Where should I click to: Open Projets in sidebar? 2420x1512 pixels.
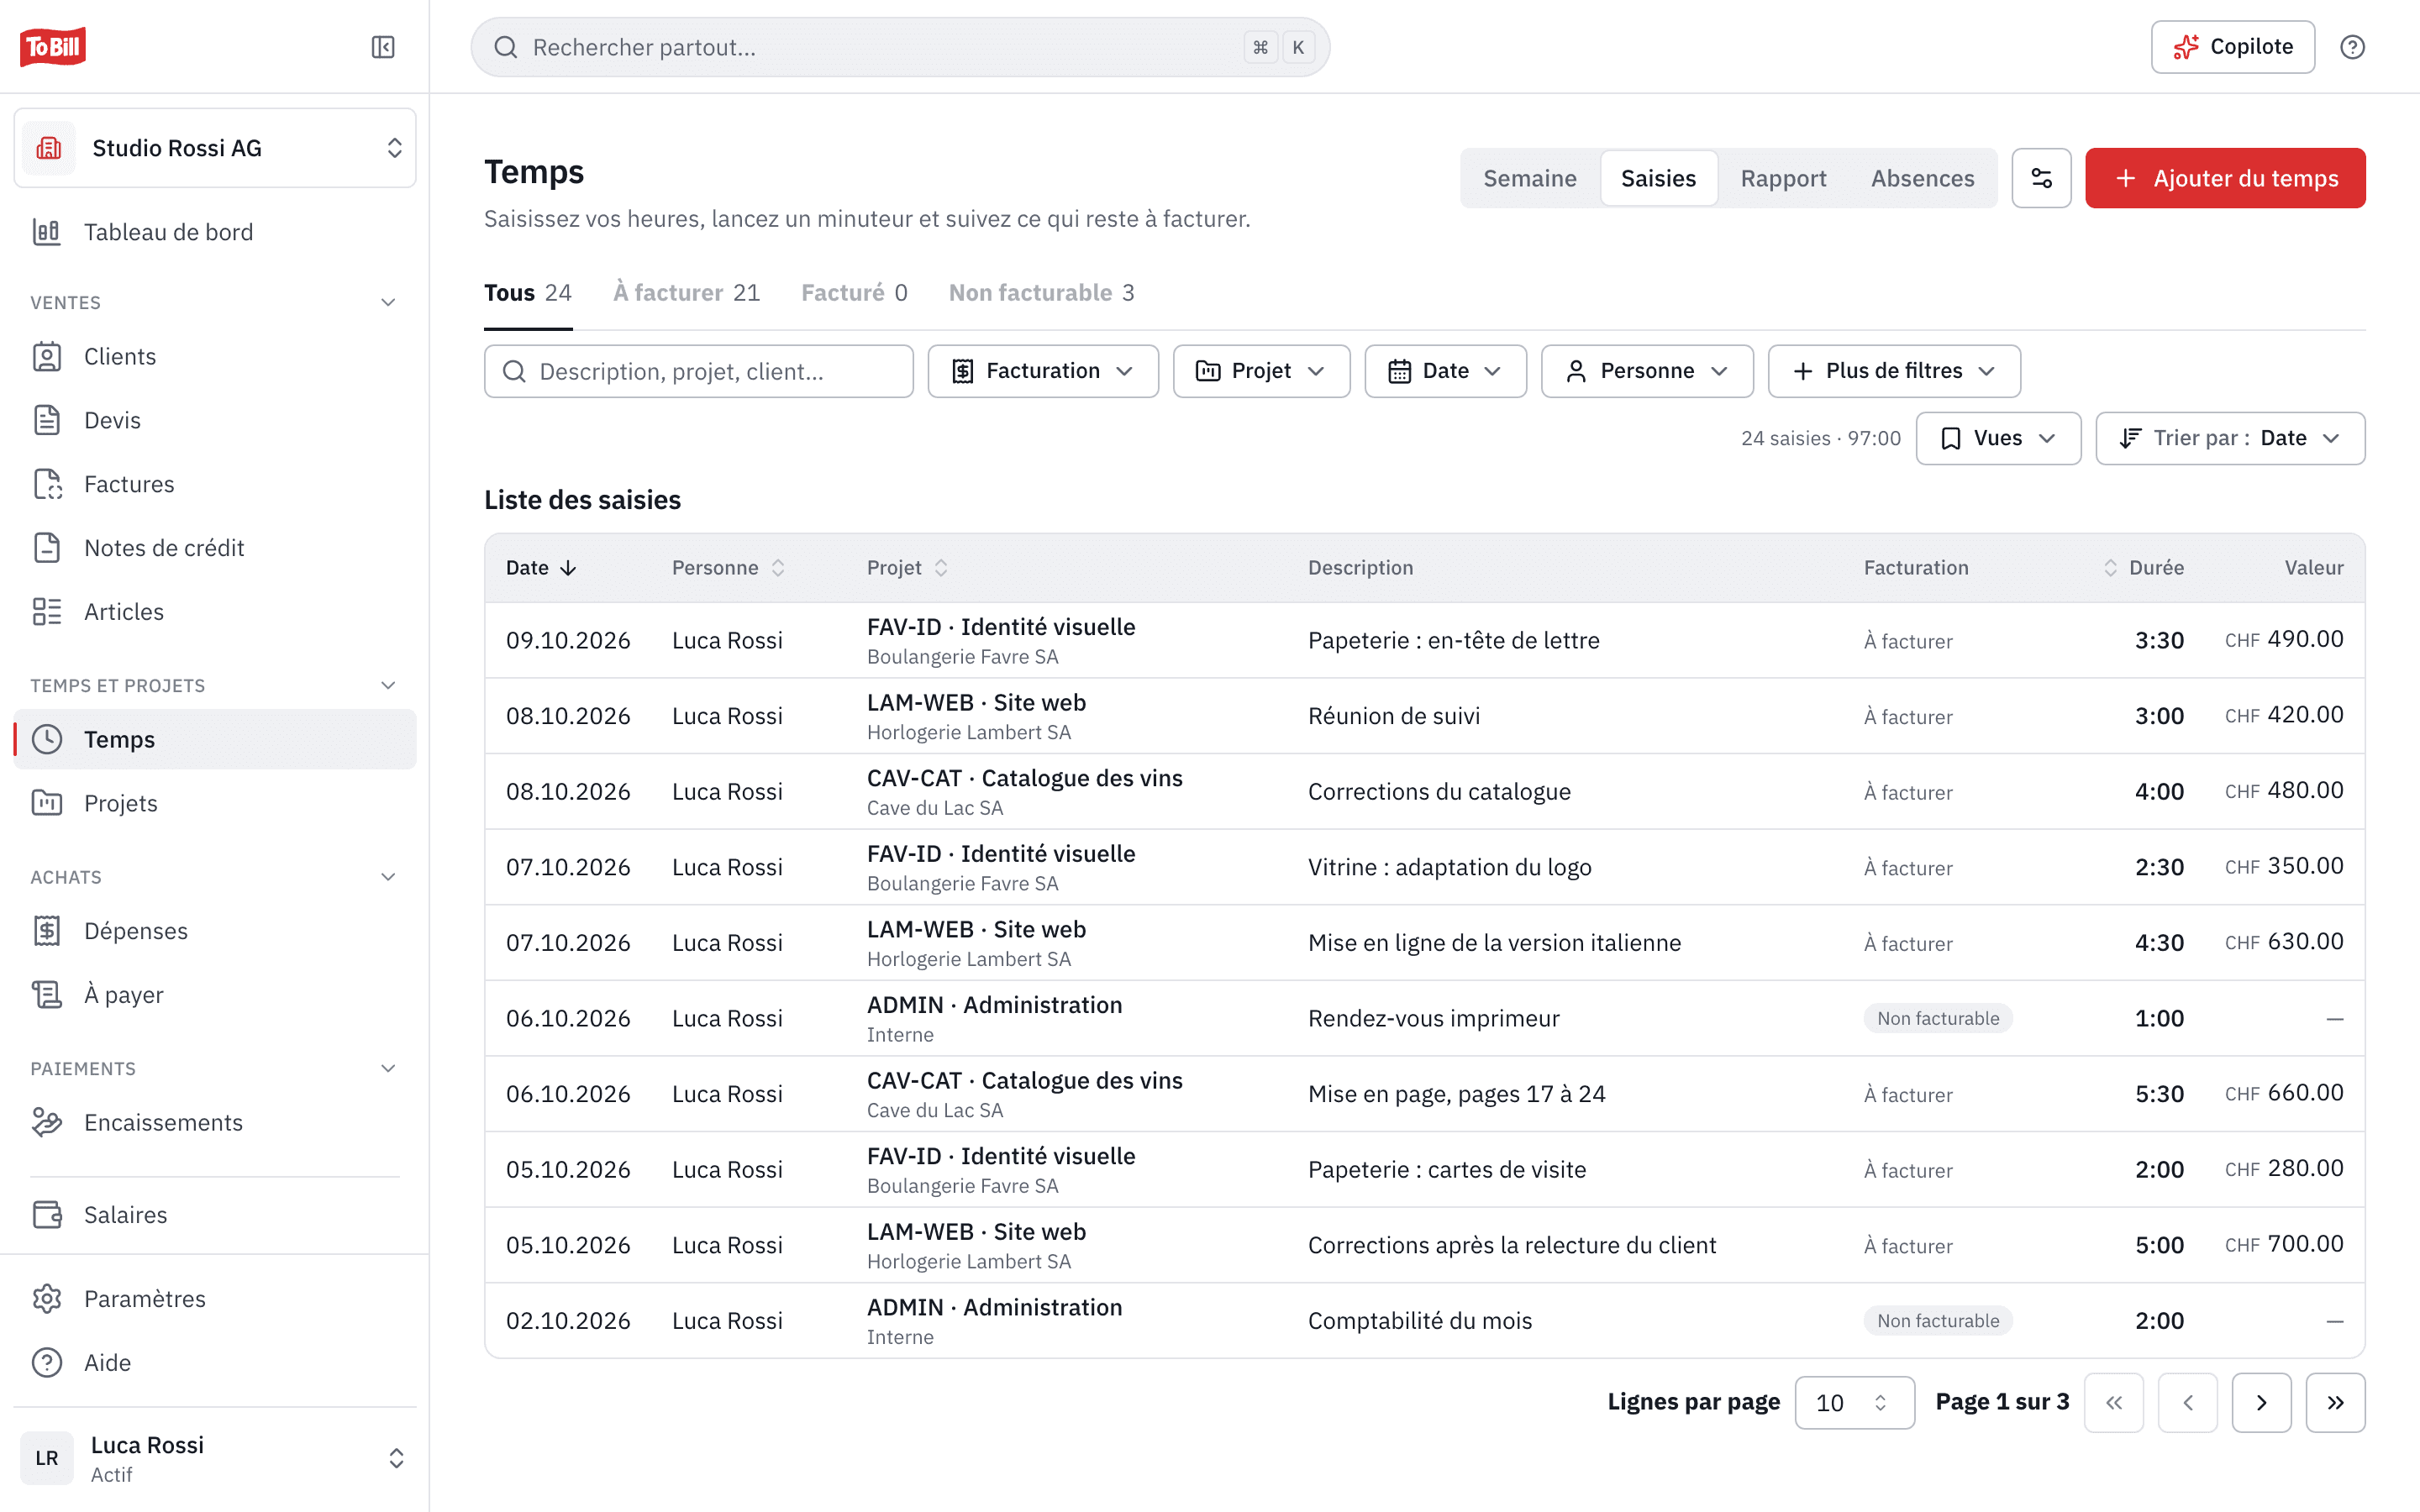(215, 803)
